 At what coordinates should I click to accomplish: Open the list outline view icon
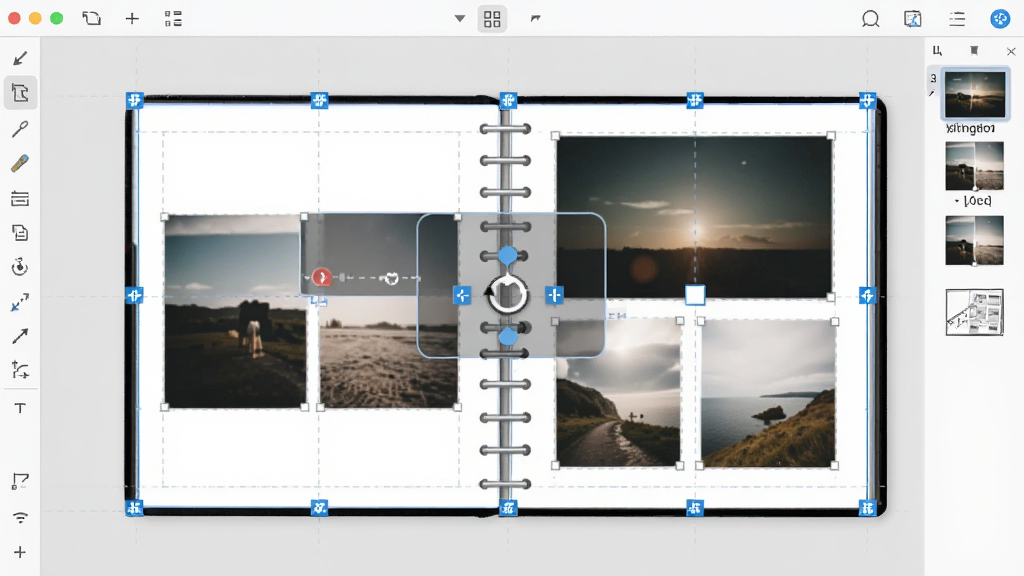(173, 18)
